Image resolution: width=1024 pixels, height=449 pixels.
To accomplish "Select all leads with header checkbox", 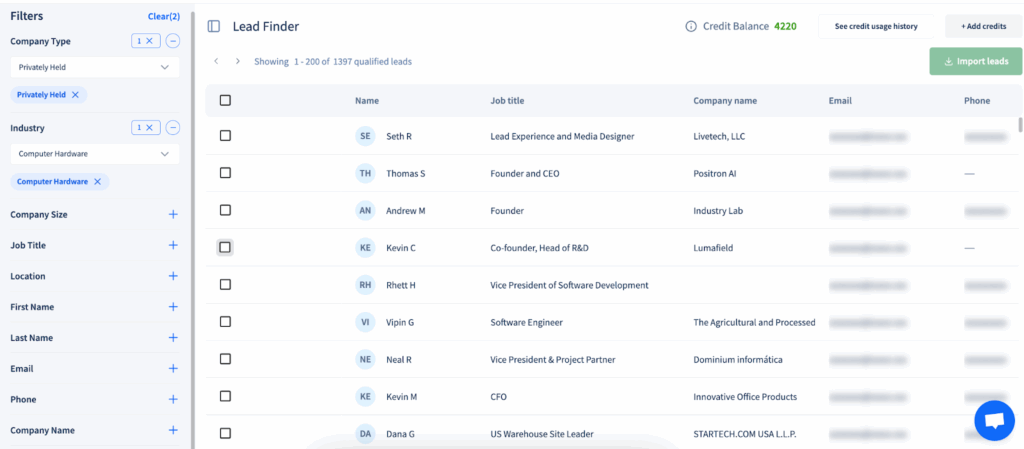I will pos(225,100).
